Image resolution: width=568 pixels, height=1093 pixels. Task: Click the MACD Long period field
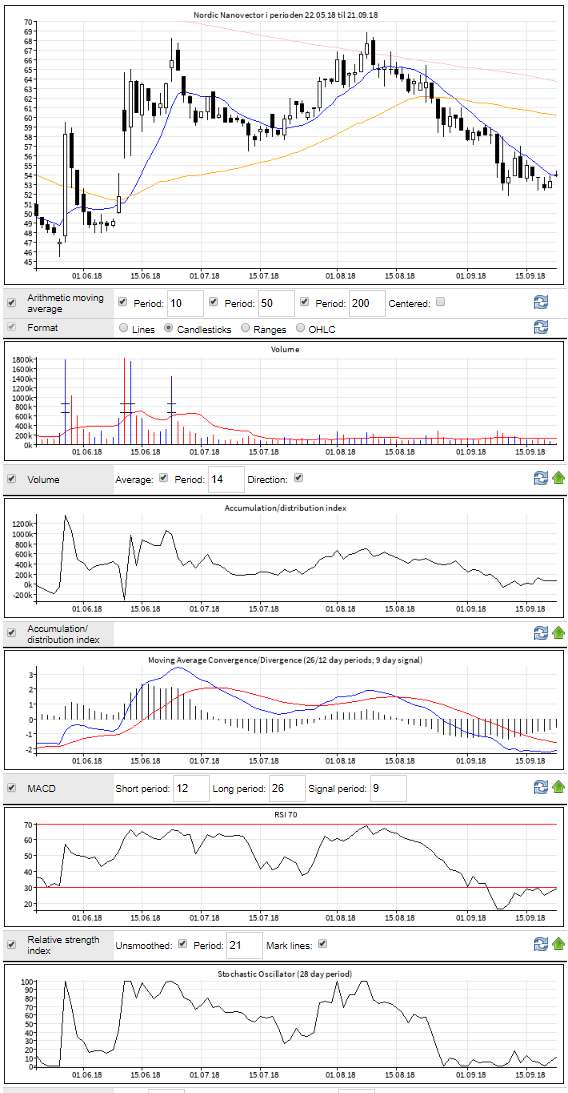(x=287, y=788)
